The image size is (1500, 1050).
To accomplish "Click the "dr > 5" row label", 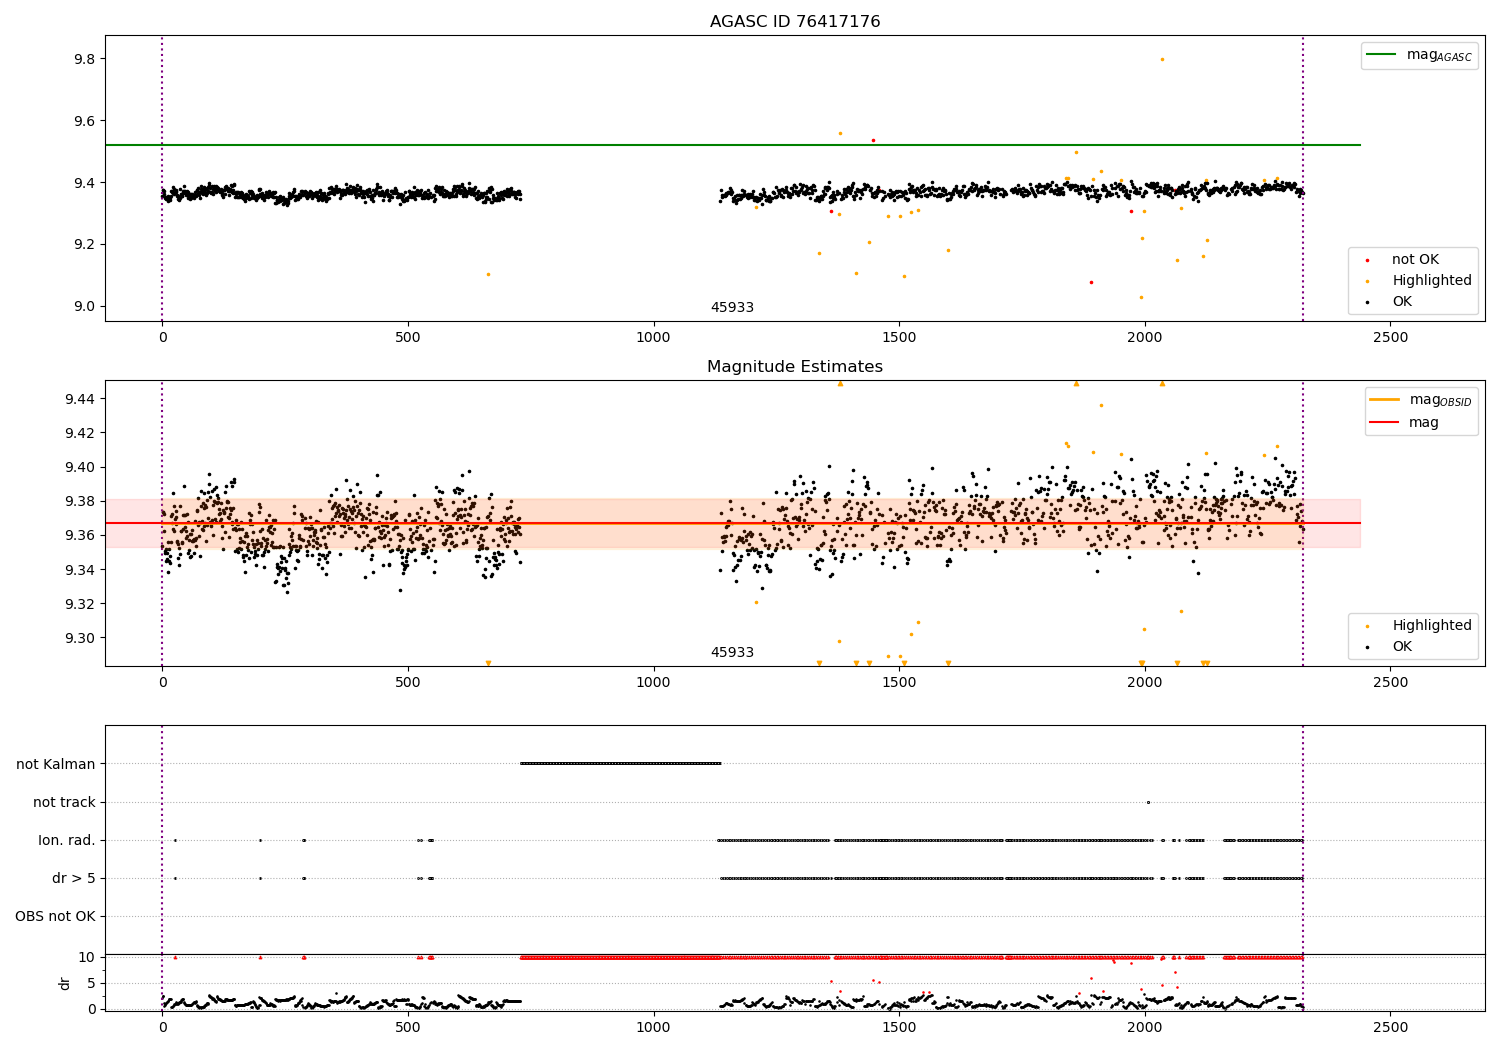I will tap(74, 878).
